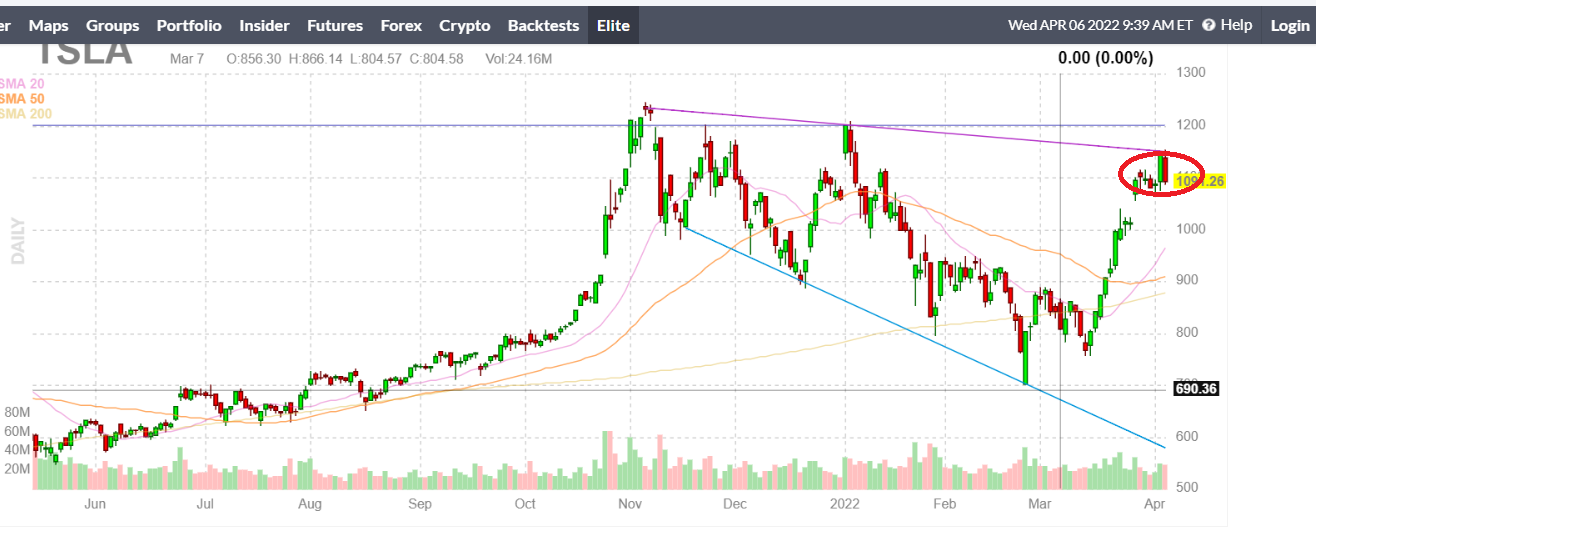
Task: Click the yellow current price label
Action: pyautogui.click(x=1201, y=181)
